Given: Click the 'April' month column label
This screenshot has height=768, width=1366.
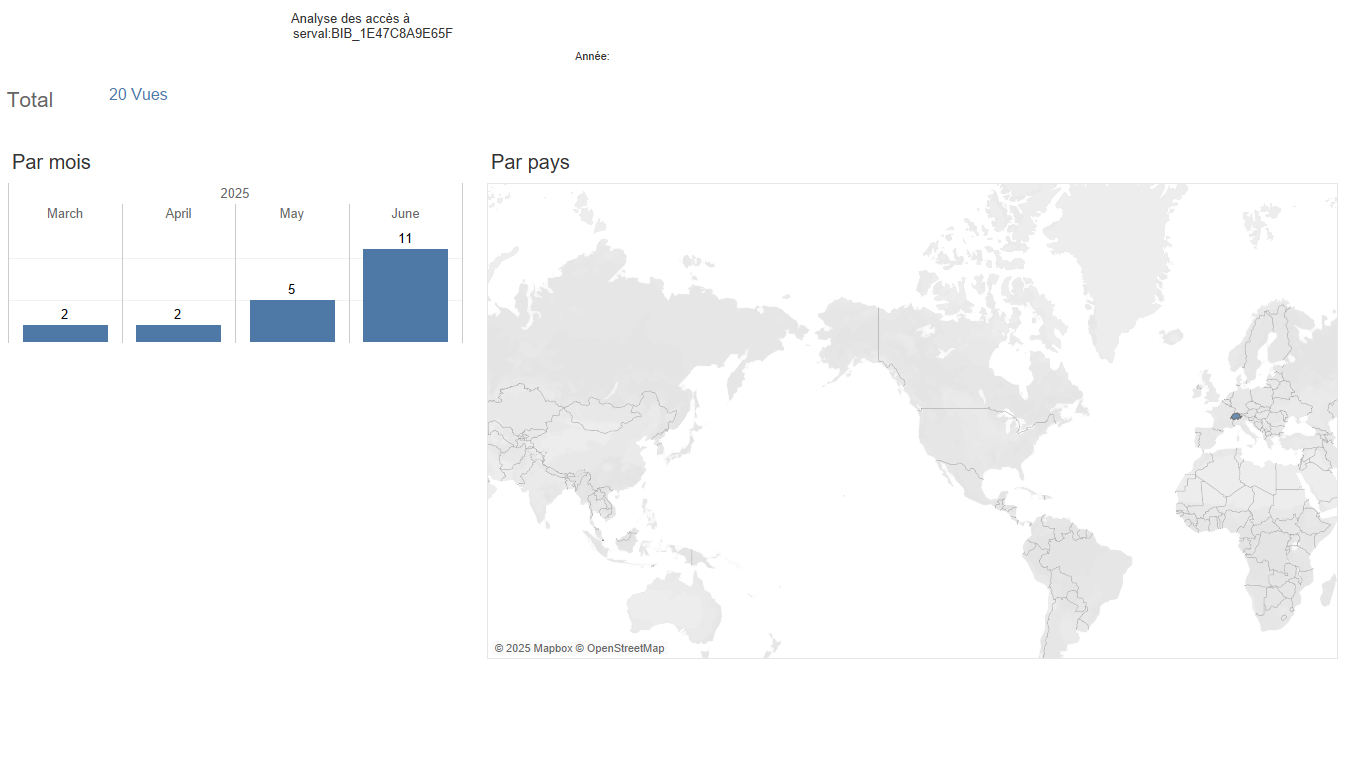Looking at the screenshot, I should pyautogui.click(x=178, y=214).
